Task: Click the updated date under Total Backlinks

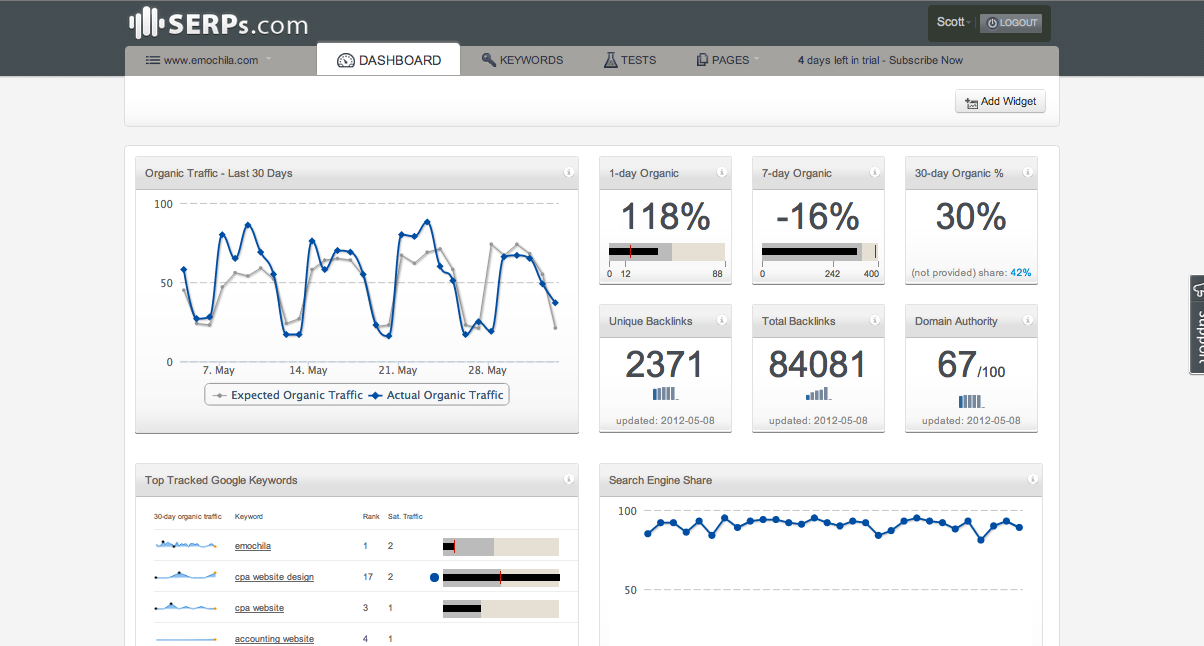Action: [x=818, y=421]
